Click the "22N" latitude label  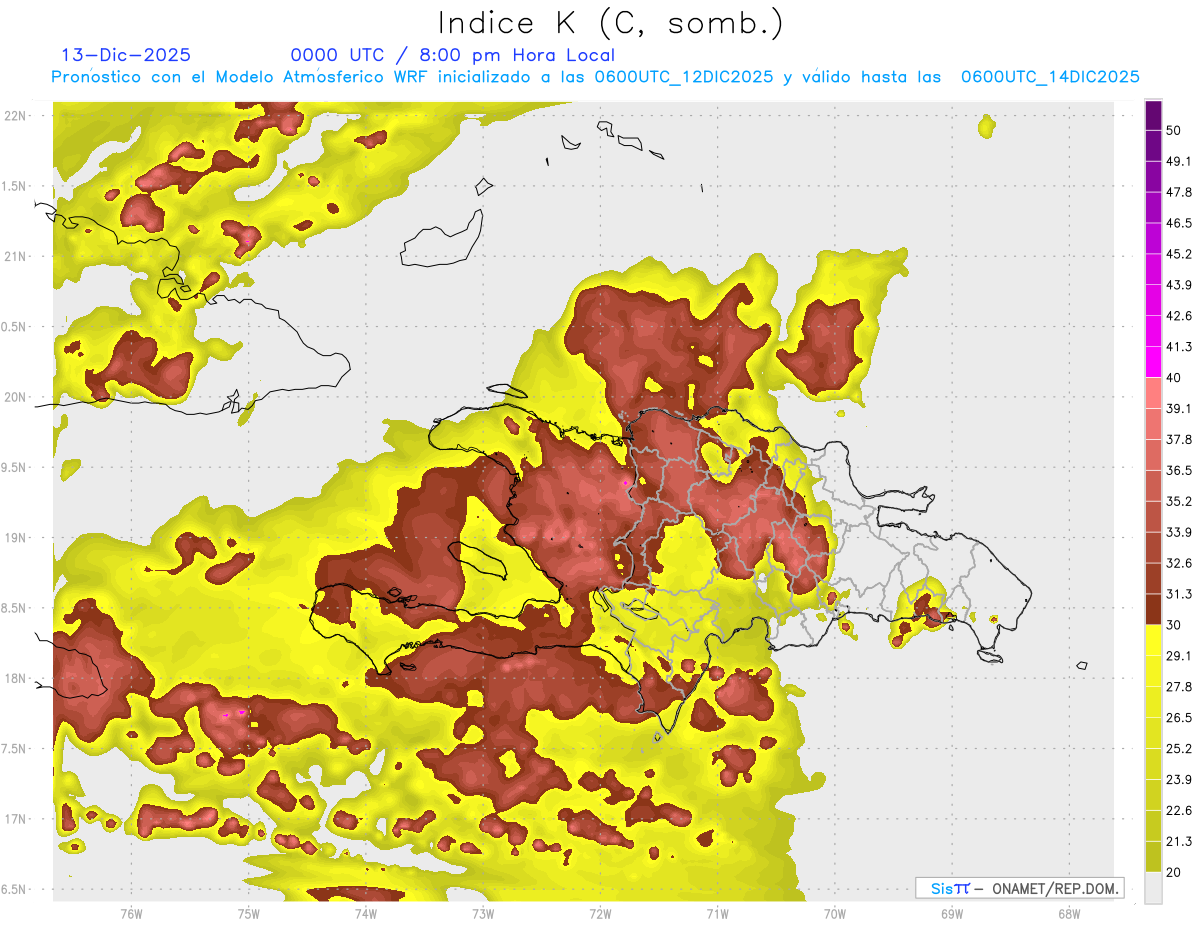click(x=15, y=115)
